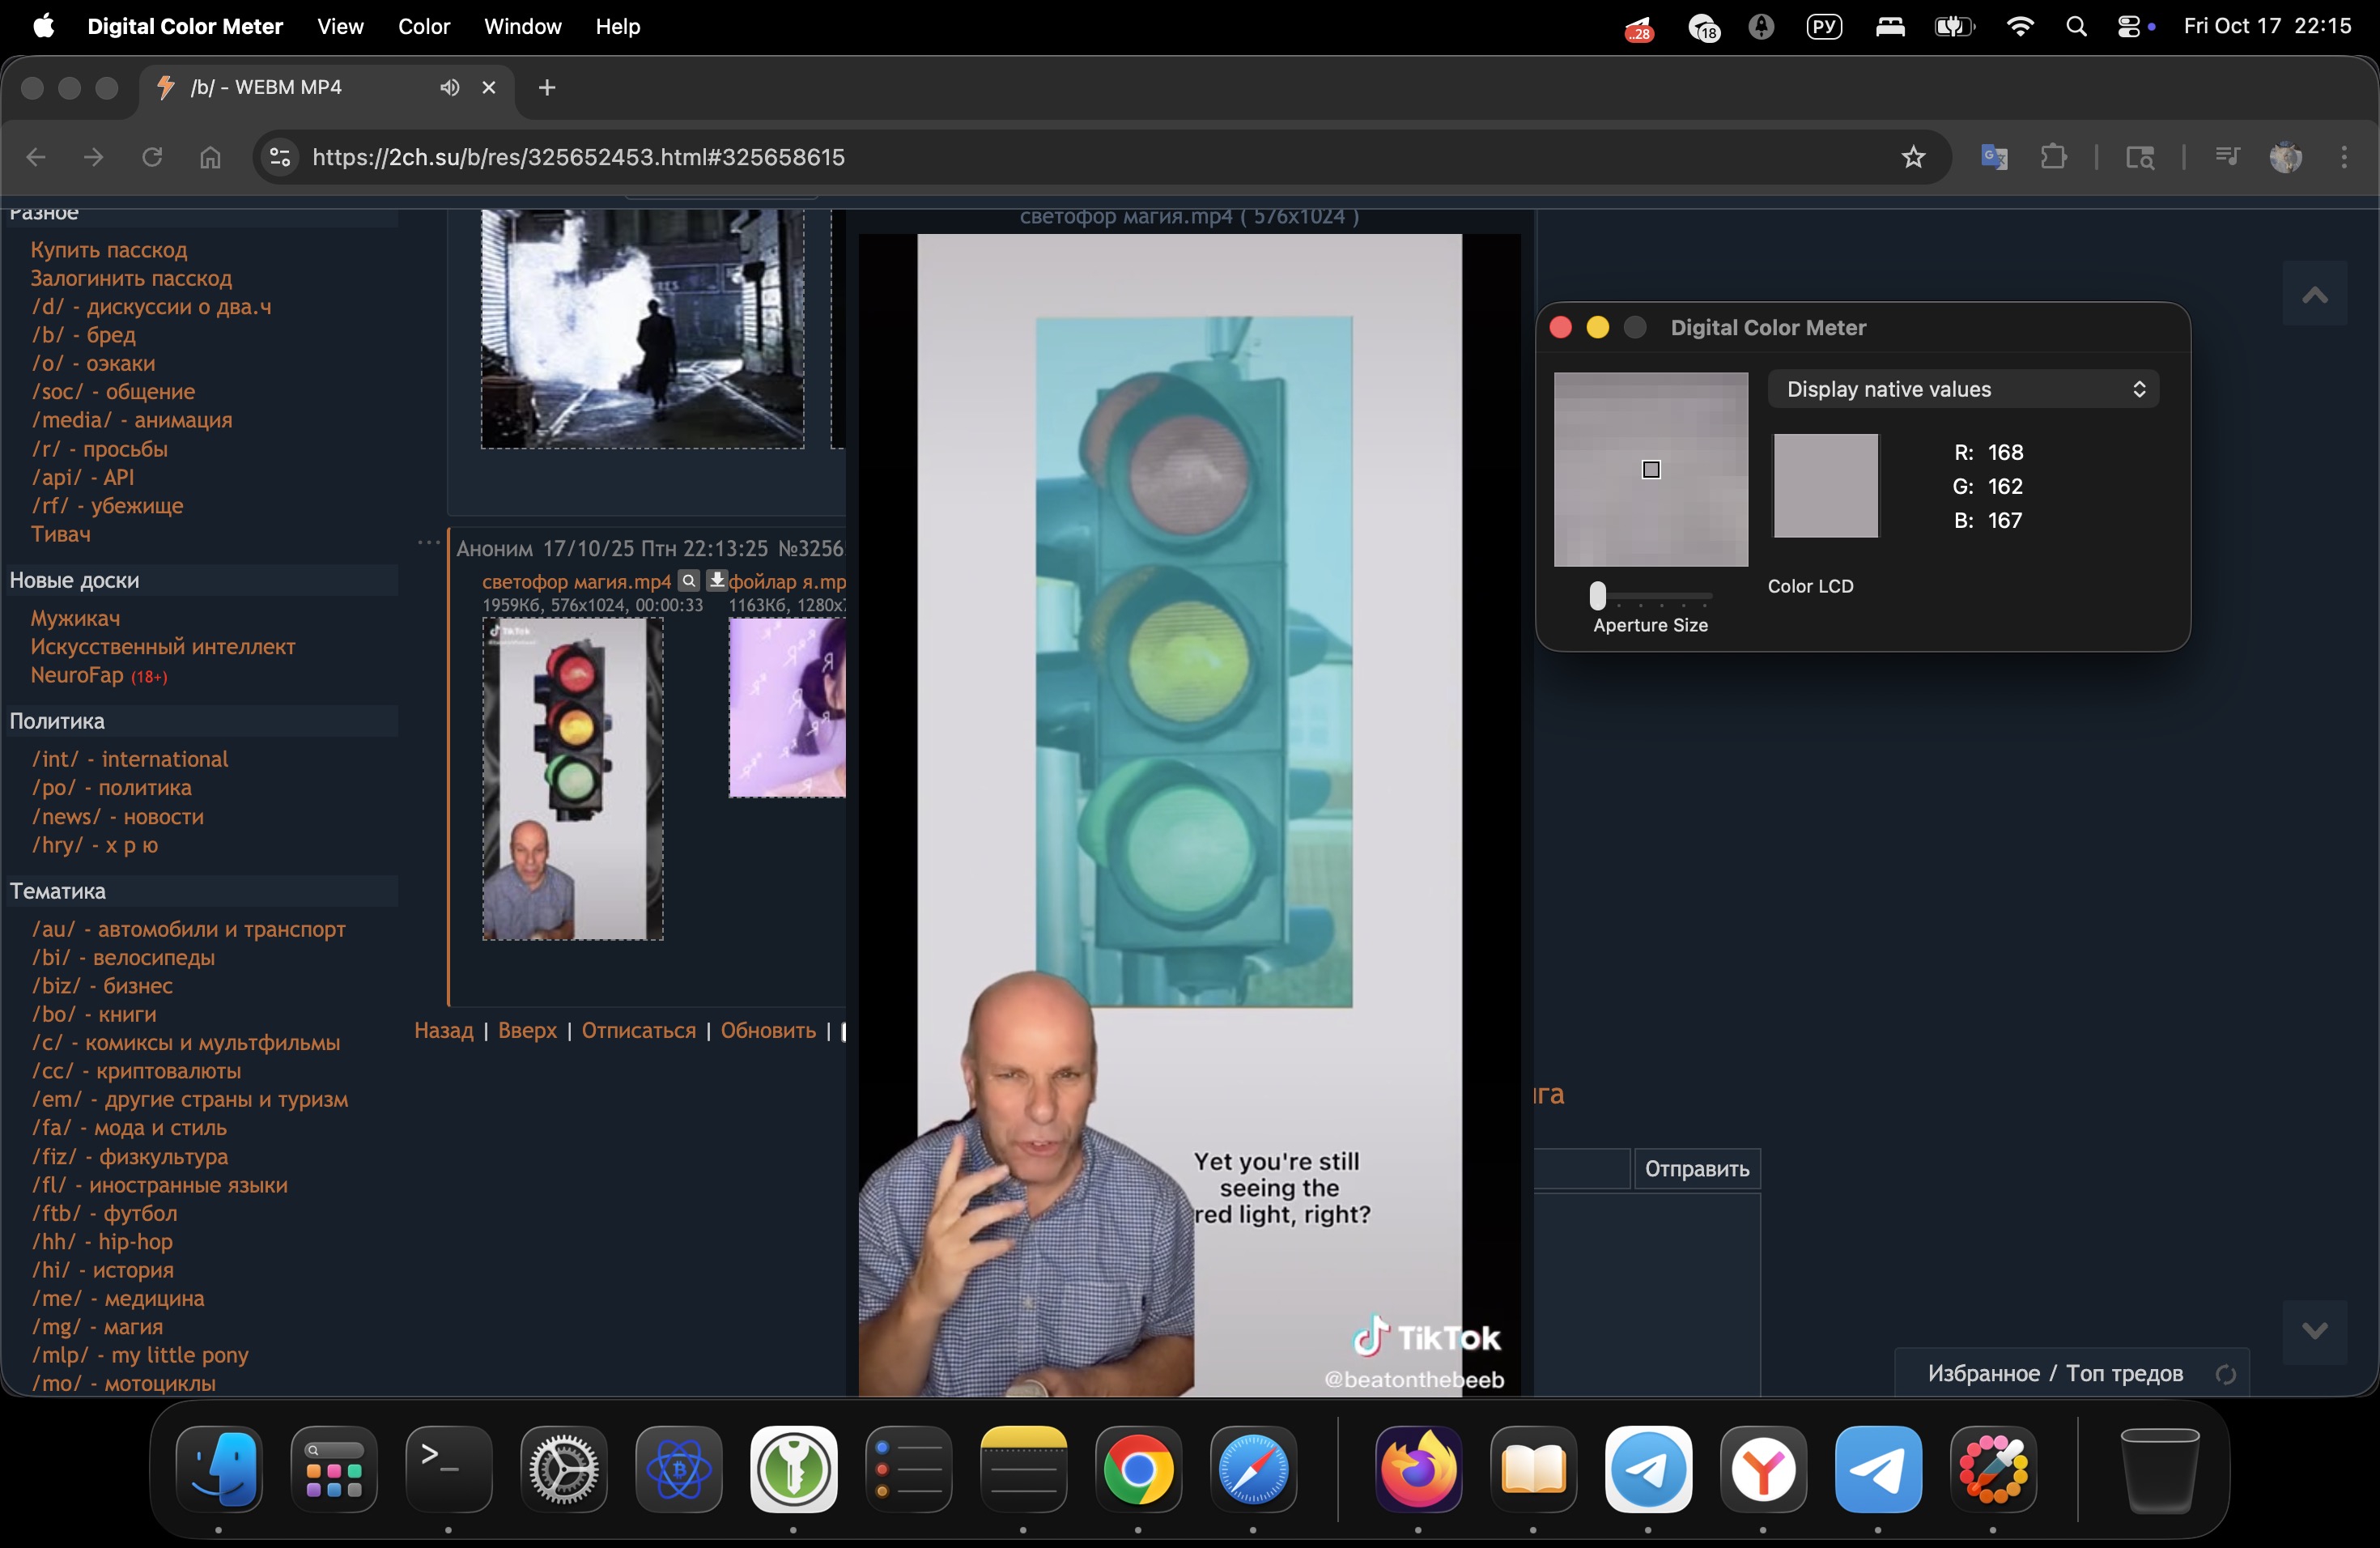Click the magnifier icon beside светофор магия.mp4
This screenshot has width=2380, height=1548.
pyautogui.click(x=688, y=580)
